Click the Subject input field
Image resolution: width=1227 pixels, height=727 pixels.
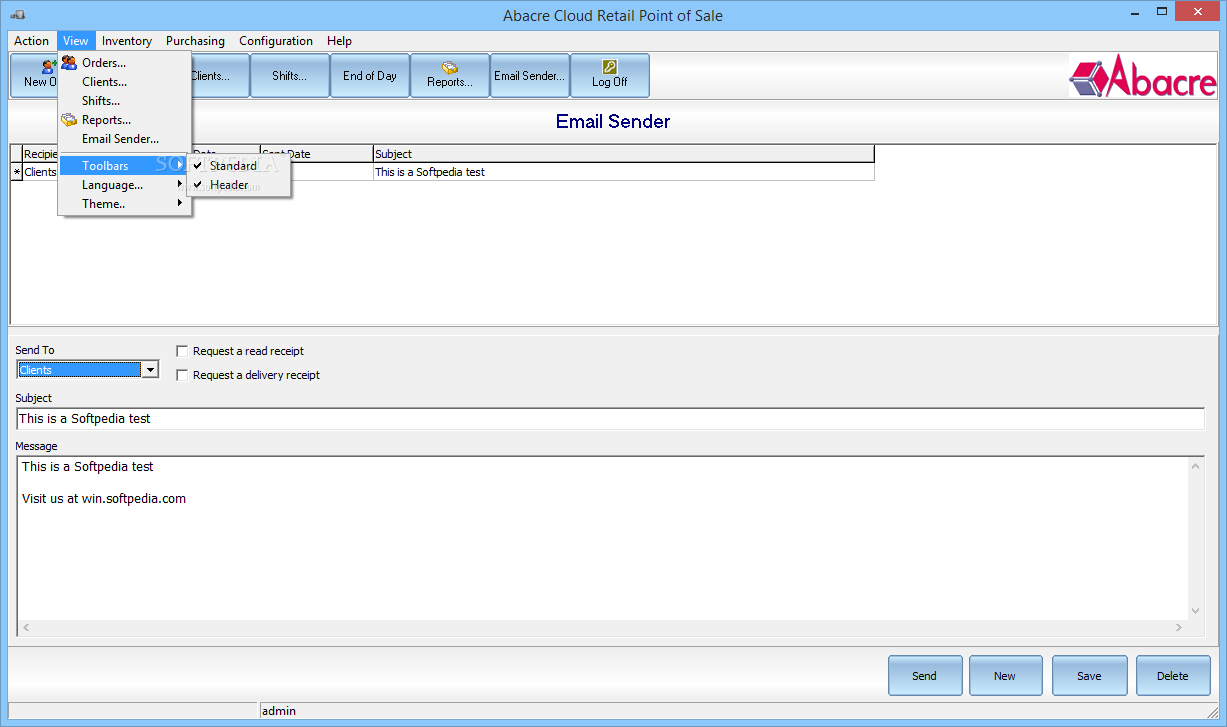pos(610,419)
